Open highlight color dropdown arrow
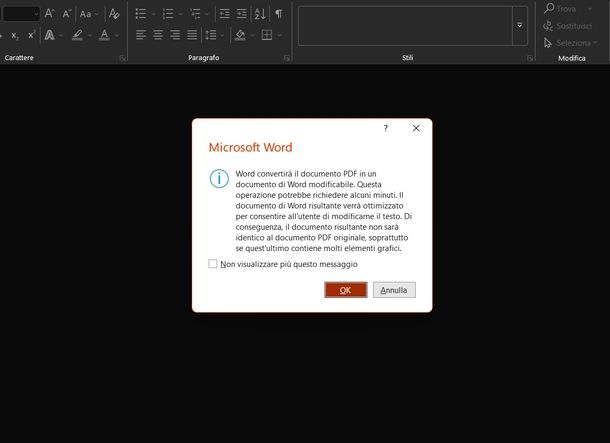The width and height of the screenshot is (610, 443). [89, 35]
